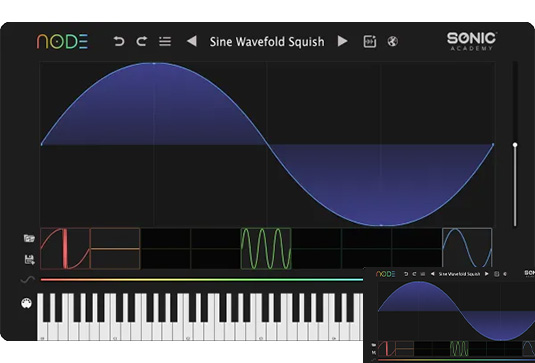The width and height of the screenshot is (535, 363).
Task: Click the load folder icon left of thumbnails
Action: click(29, 238)
